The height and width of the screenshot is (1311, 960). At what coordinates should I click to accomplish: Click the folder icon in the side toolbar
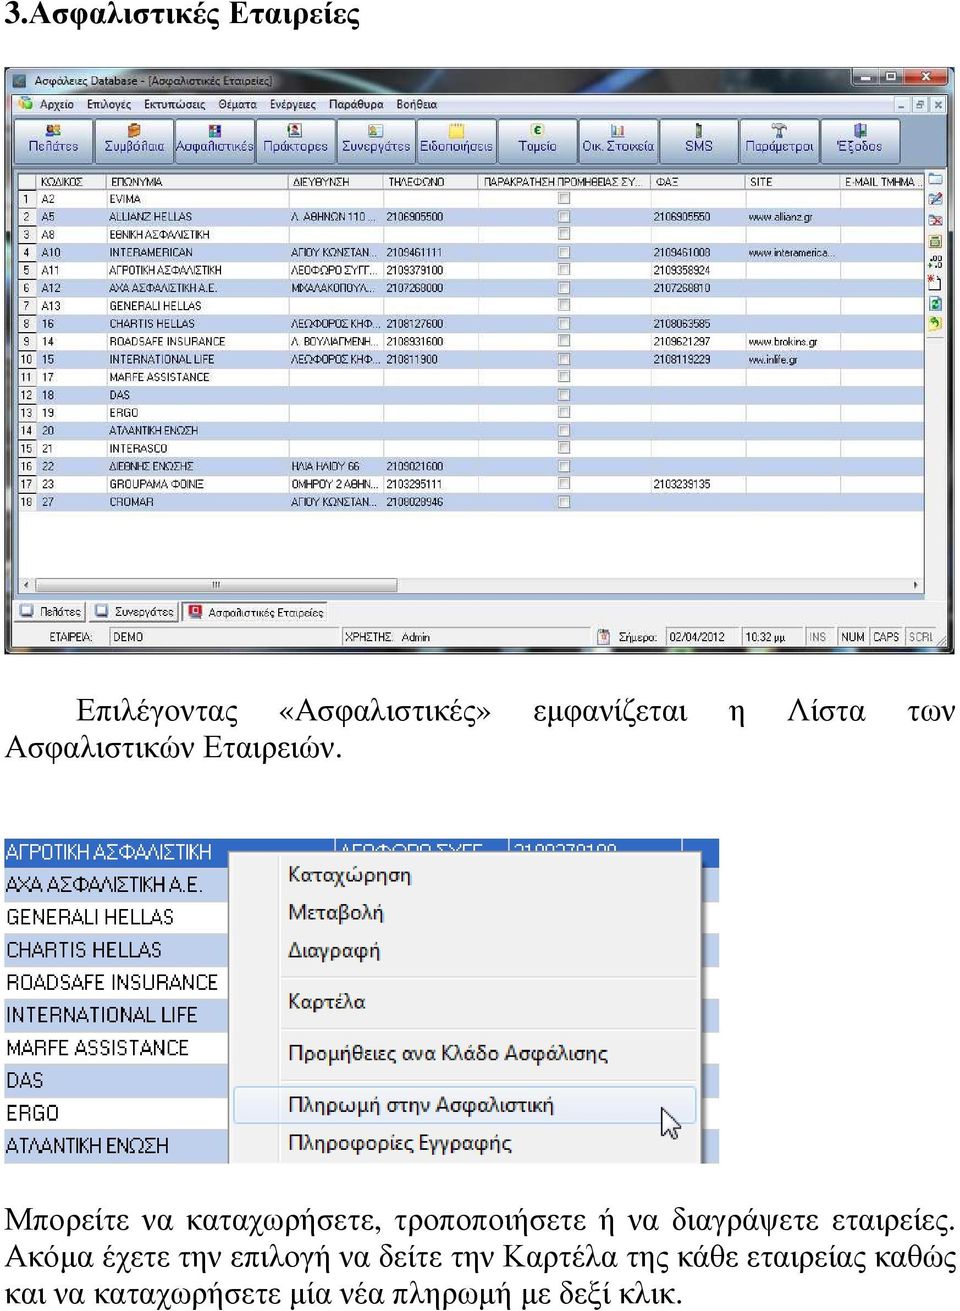coord(935,179)
